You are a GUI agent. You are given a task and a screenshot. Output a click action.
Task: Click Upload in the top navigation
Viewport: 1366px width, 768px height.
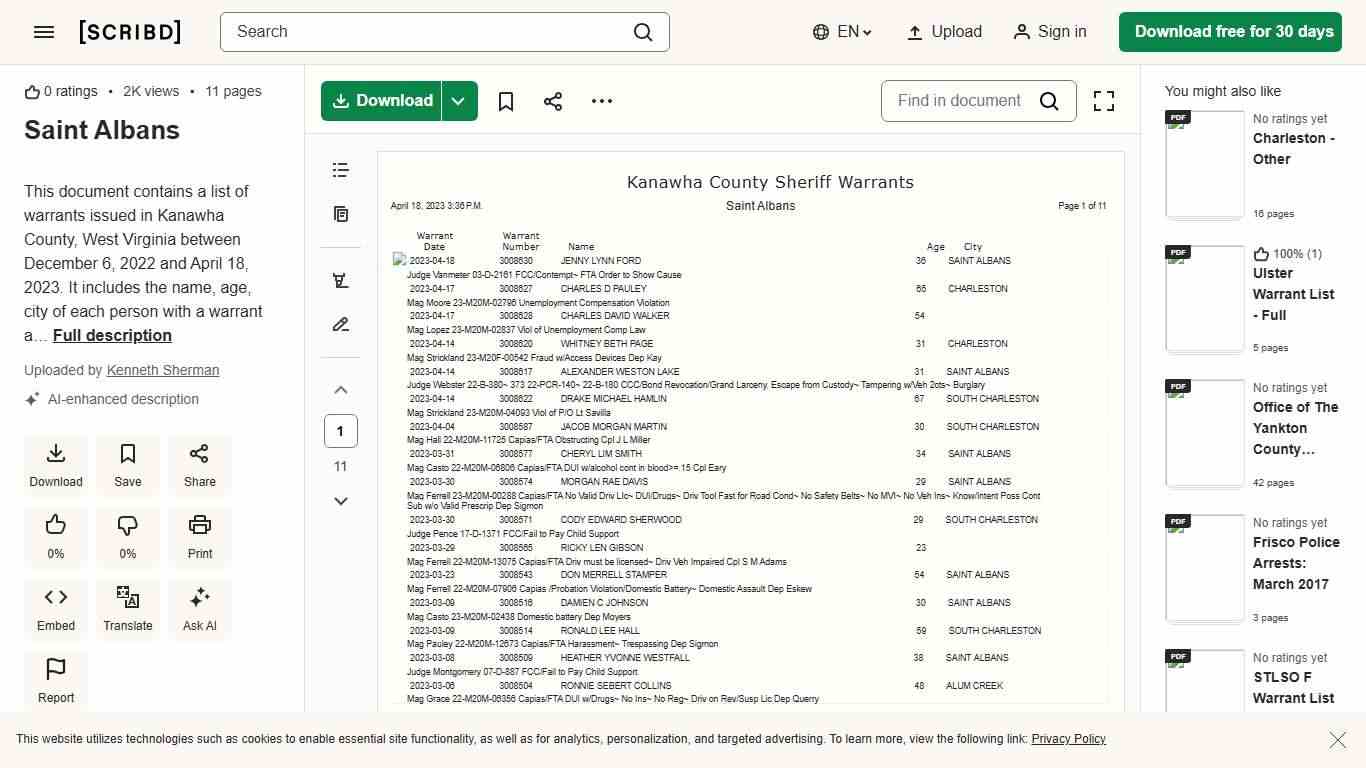944,32
